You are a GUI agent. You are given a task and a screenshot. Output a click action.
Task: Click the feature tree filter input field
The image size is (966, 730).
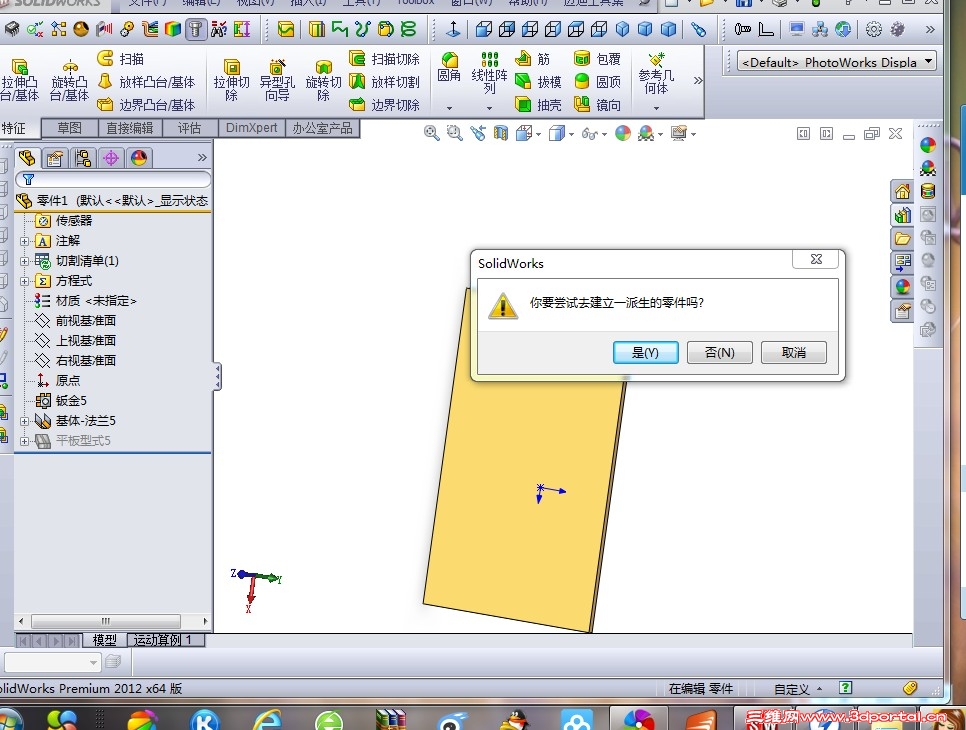click(113, 179)
